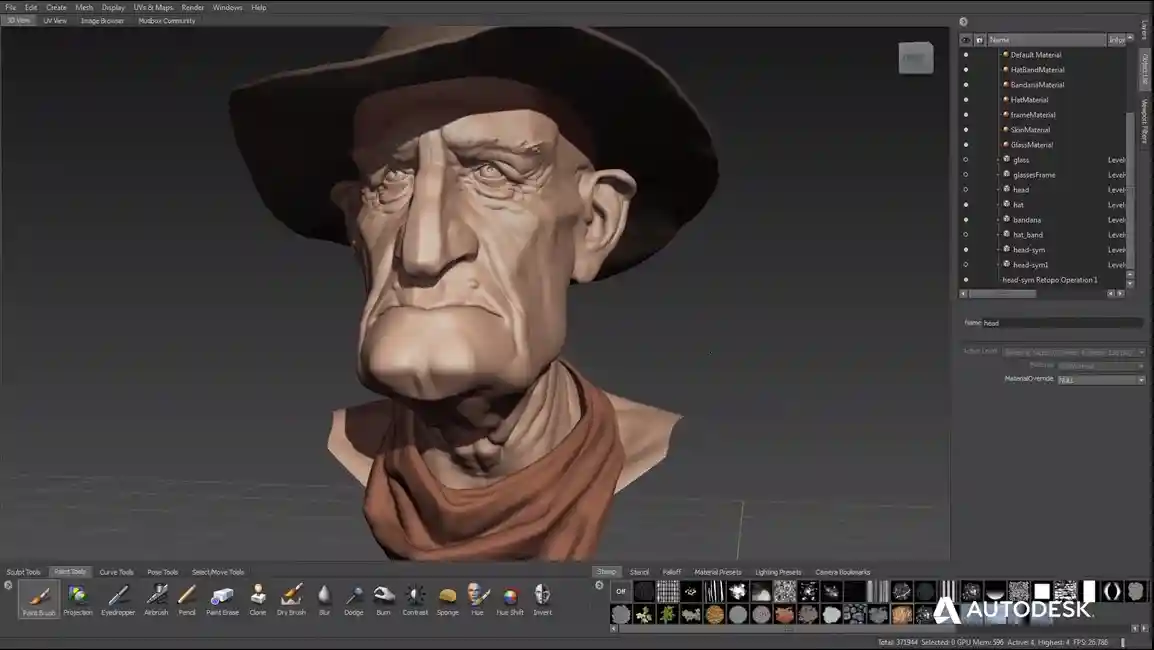Screen dimensions: 1154x650
Task: Activate the Airbrush tool
Action: click(x=156, y=597)
